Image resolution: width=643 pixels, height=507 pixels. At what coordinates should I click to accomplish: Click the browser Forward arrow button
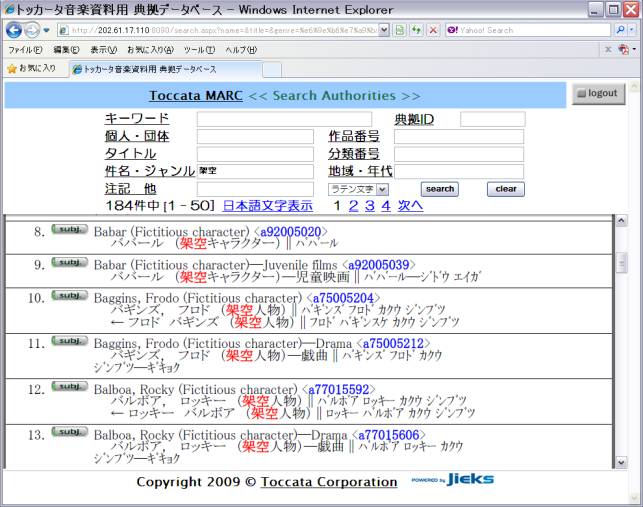32,30
